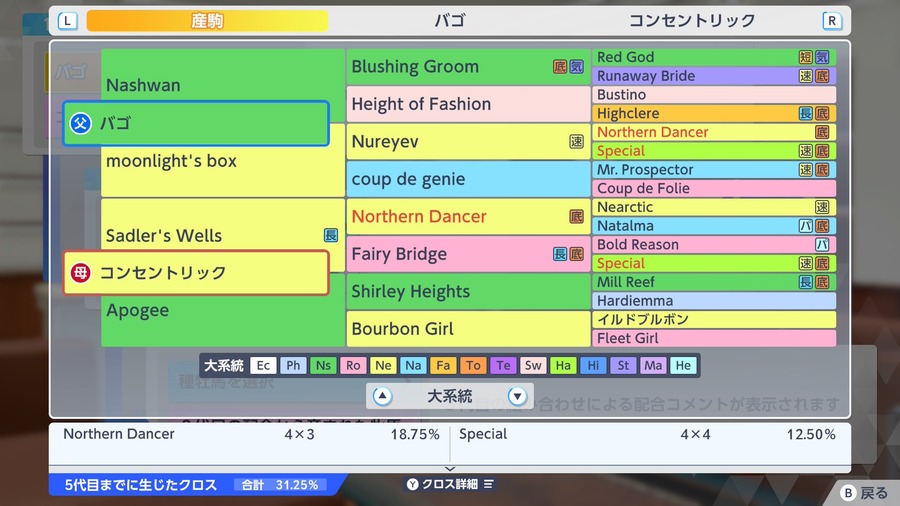This screenshot has width=900, height=506.
Task: Select the Ne lineage legend chip
Action: coord(383,365)
